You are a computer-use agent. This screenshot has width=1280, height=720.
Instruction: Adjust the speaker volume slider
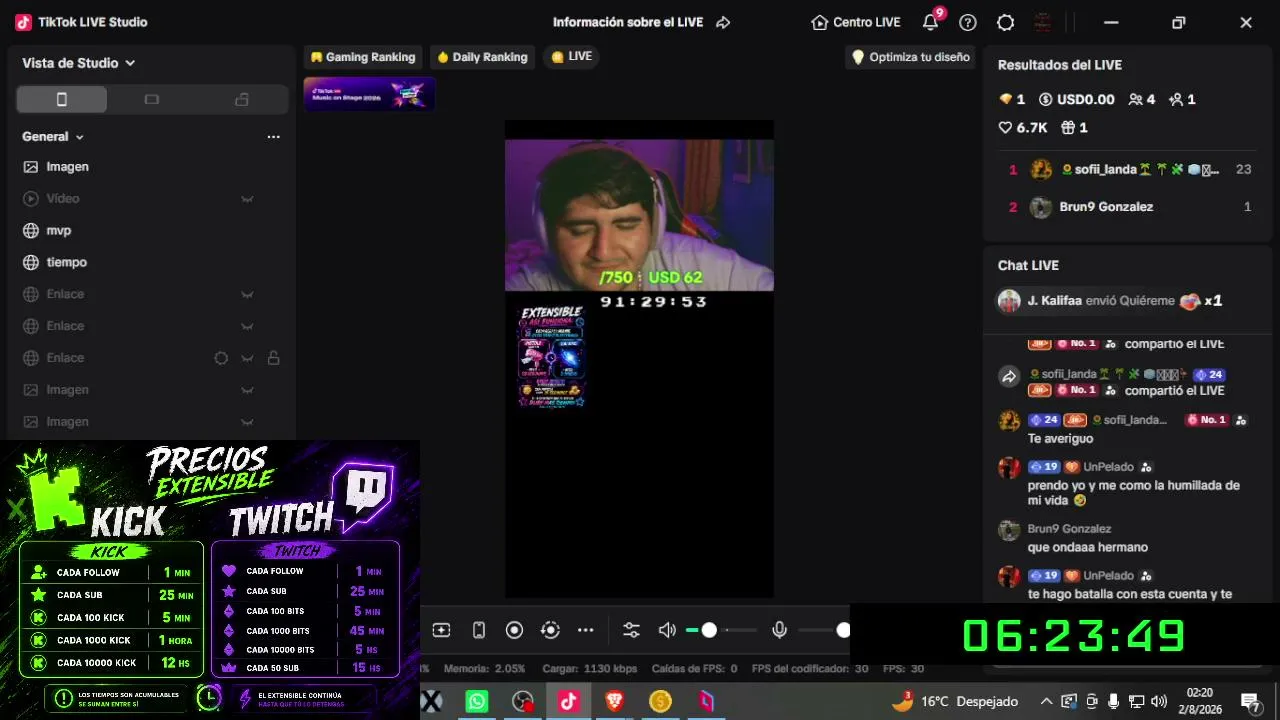[x=721, y=630]
